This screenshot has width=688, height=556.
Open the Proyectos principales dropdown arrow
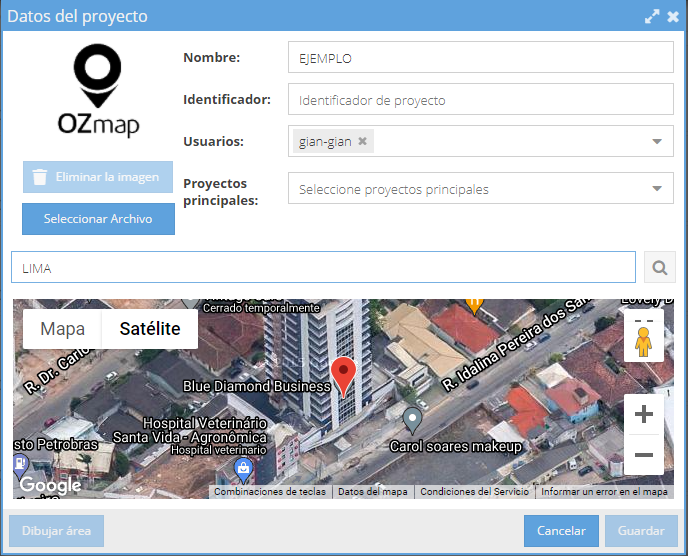pyautogui.click(x=657, y=188)
